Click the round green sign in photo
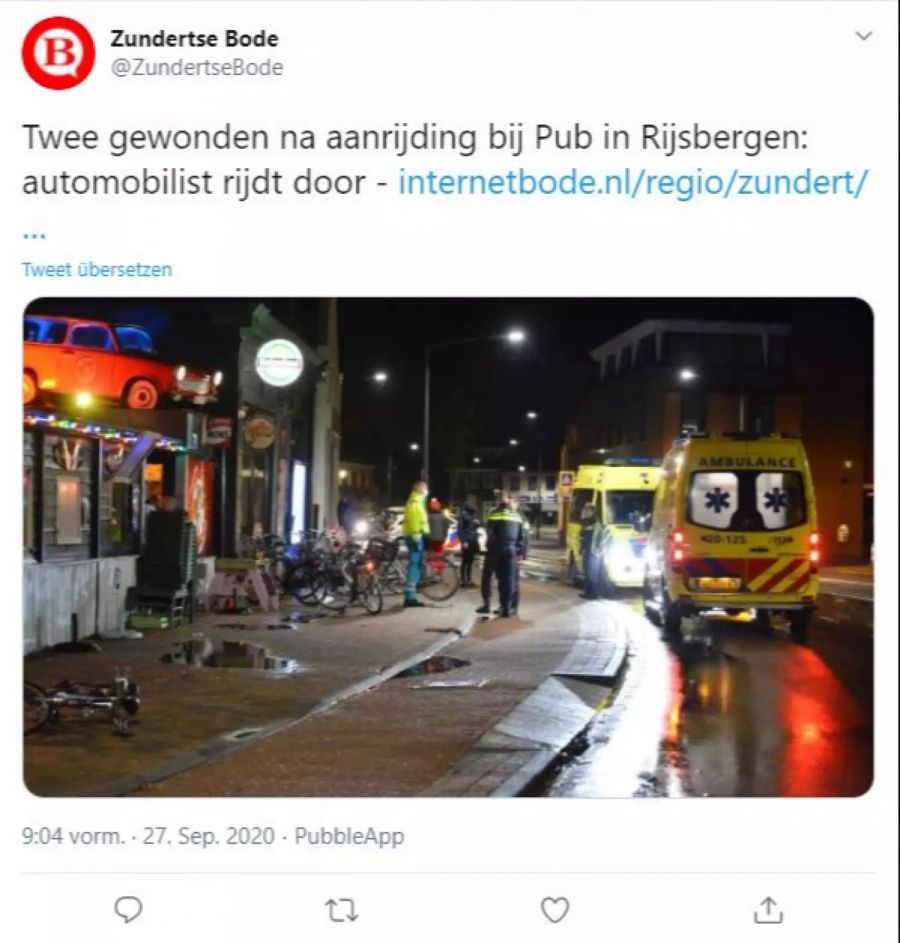This screenshot has height=943, width=900. point(280,363)
